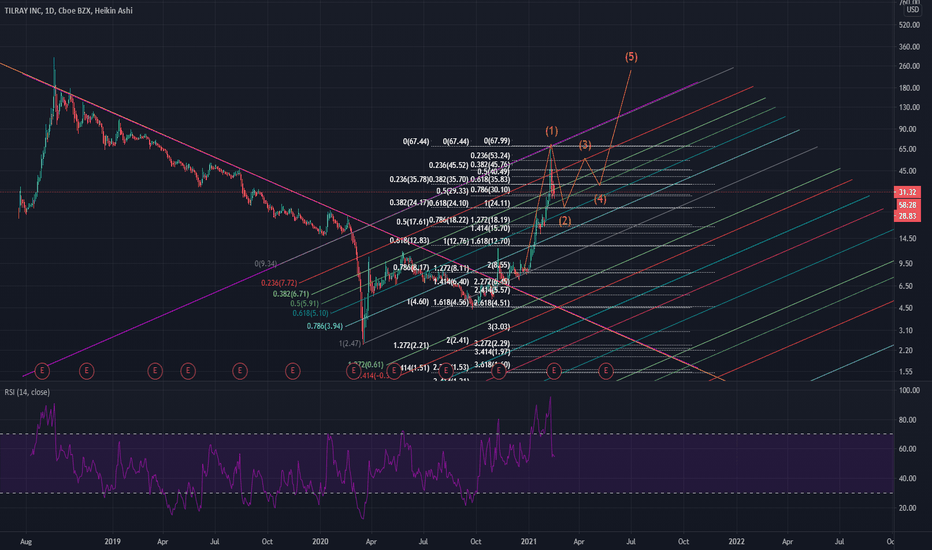Click the 0.5(17.61) Fibonacci label
Image resolution: width=932 pixels, height=550 pixels.
point(413,222)
